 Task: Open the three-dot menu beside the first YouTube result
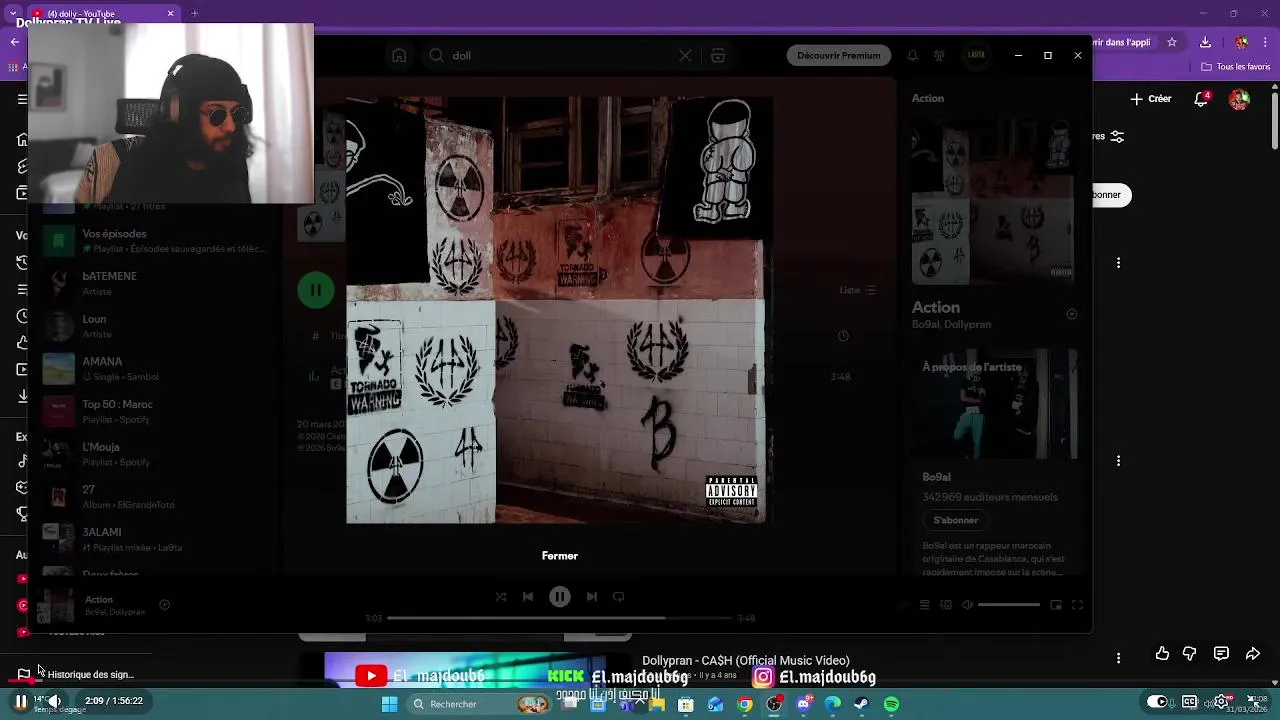(1118, 263)
